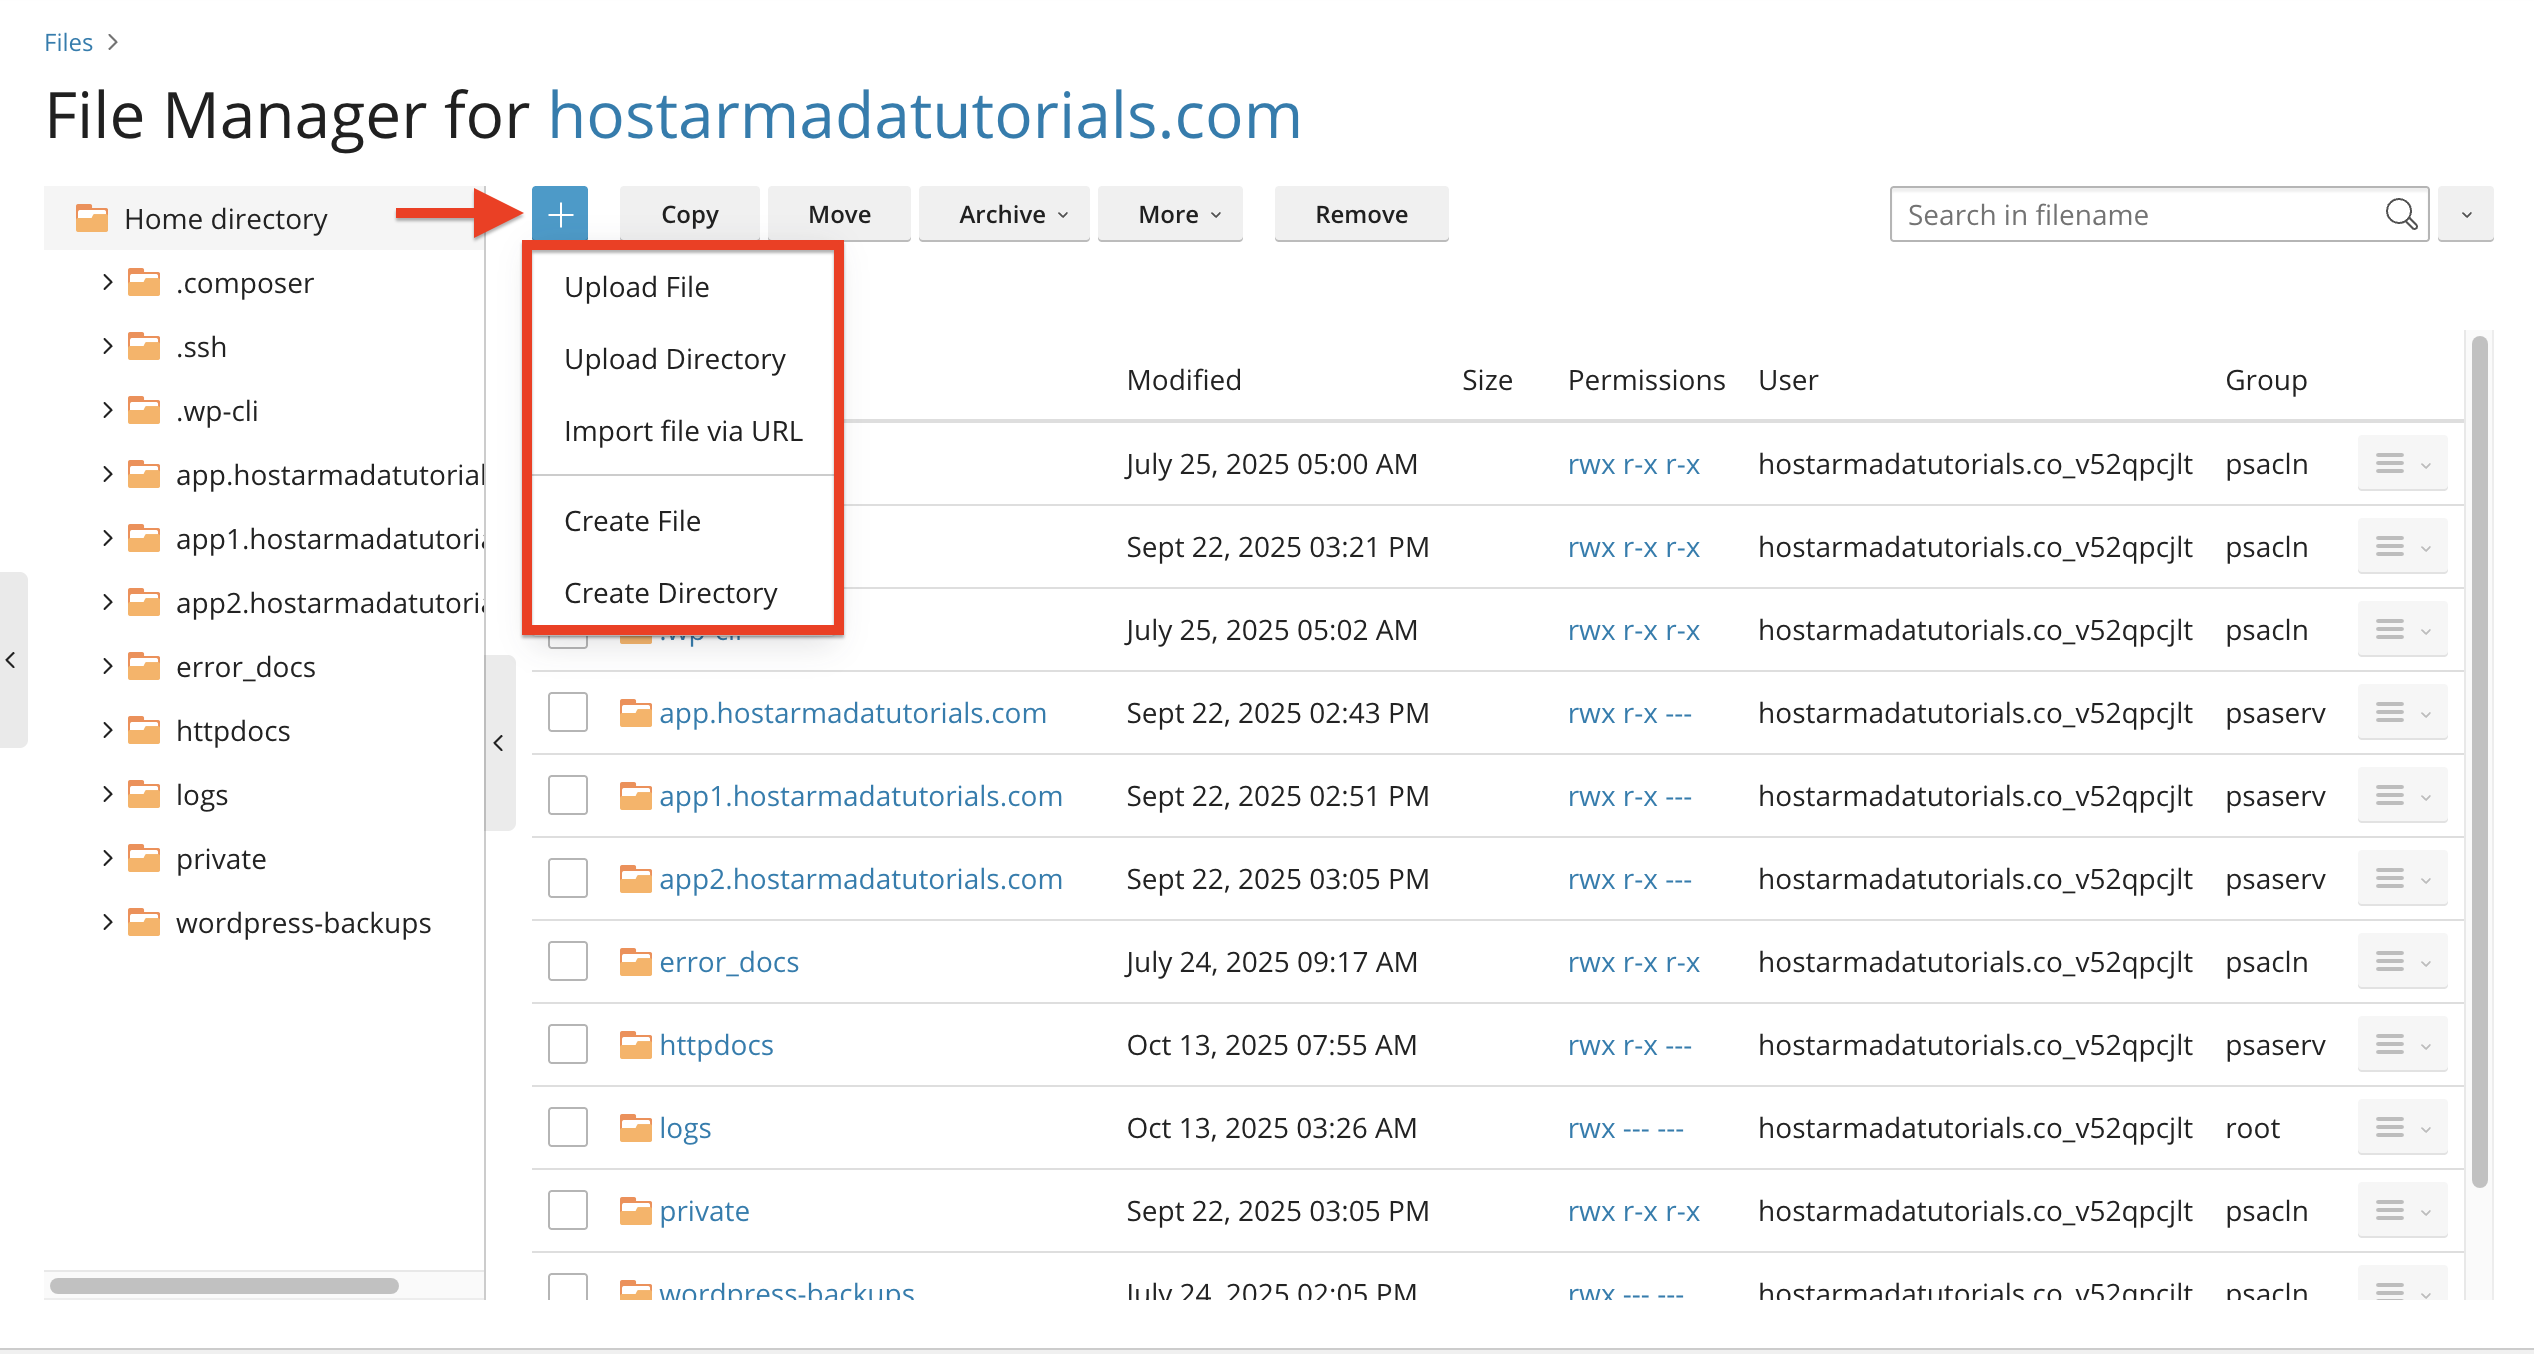Click the Home directory folder icon

[92, 218]
